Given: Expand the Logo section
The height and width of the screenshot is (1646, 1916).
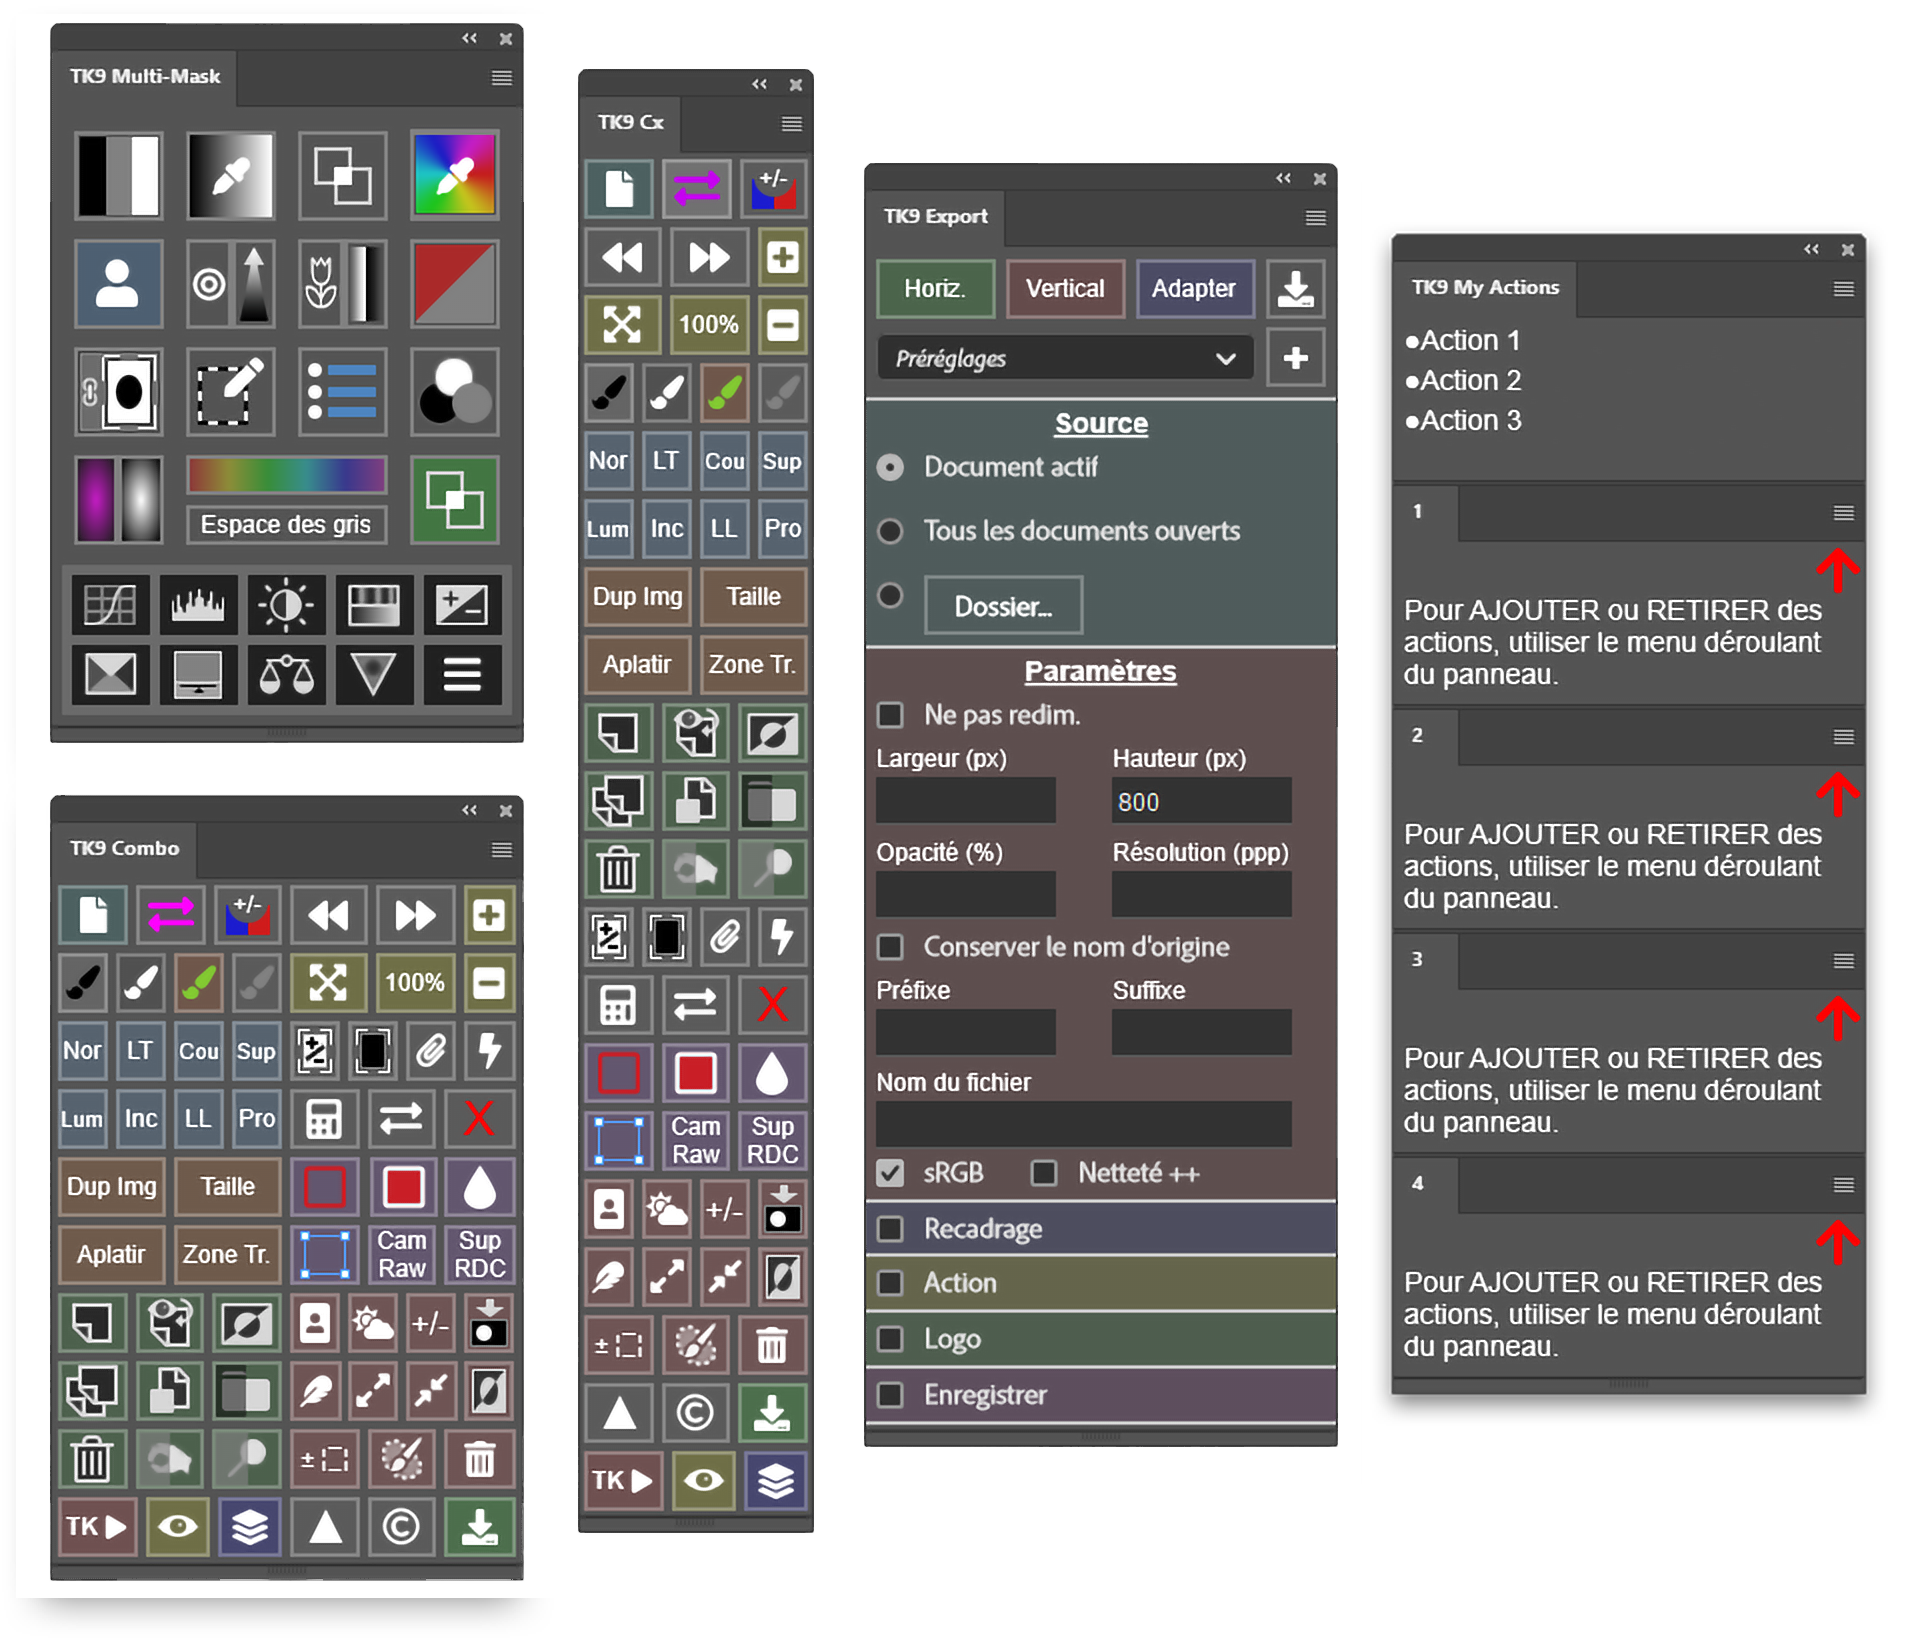Looking at the screenshot, I should [1101, 1338].
